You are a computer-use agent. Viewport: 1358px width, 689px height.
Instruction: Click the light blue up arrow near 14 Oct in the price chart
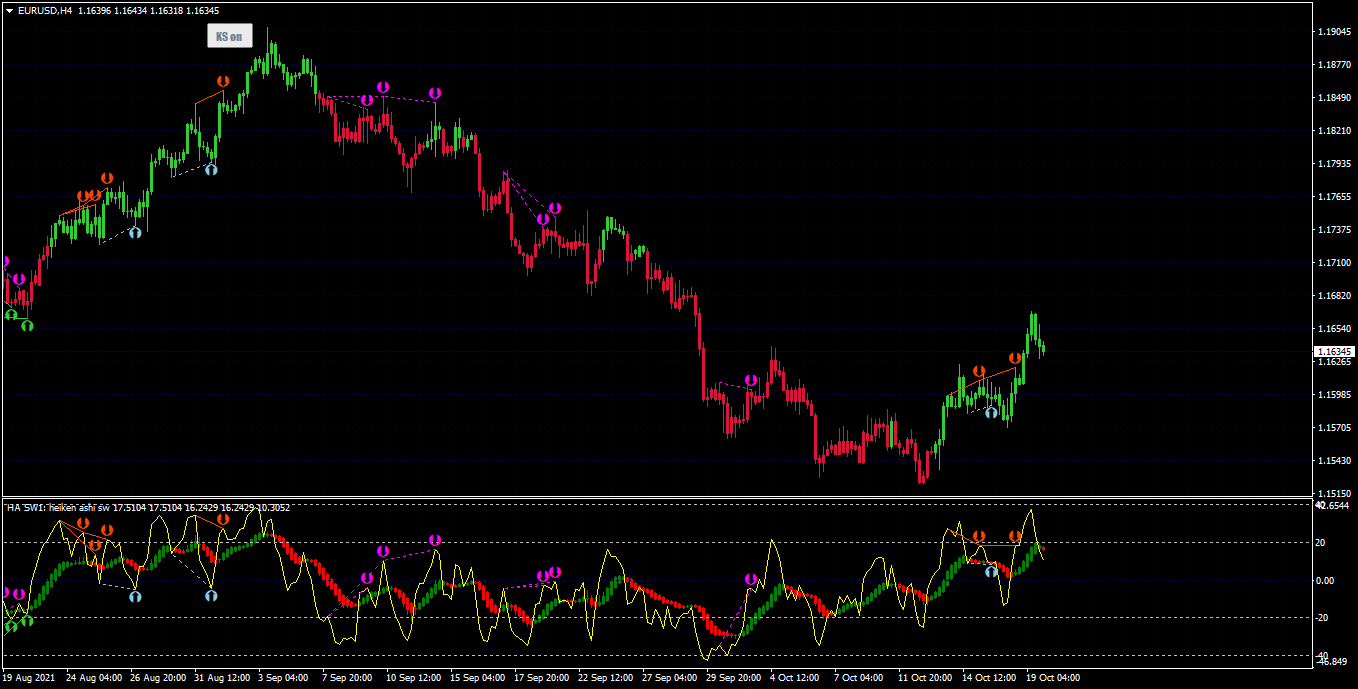click(991, 412)
